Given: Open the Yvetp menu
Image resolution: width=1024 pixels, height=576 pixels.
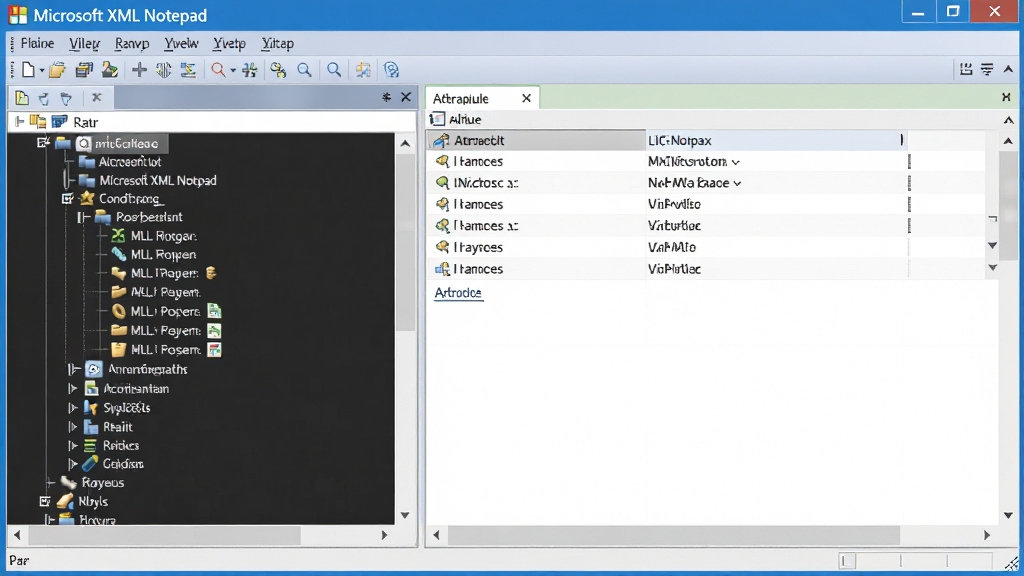Looking at the screenshot, I should coord(229,43).
